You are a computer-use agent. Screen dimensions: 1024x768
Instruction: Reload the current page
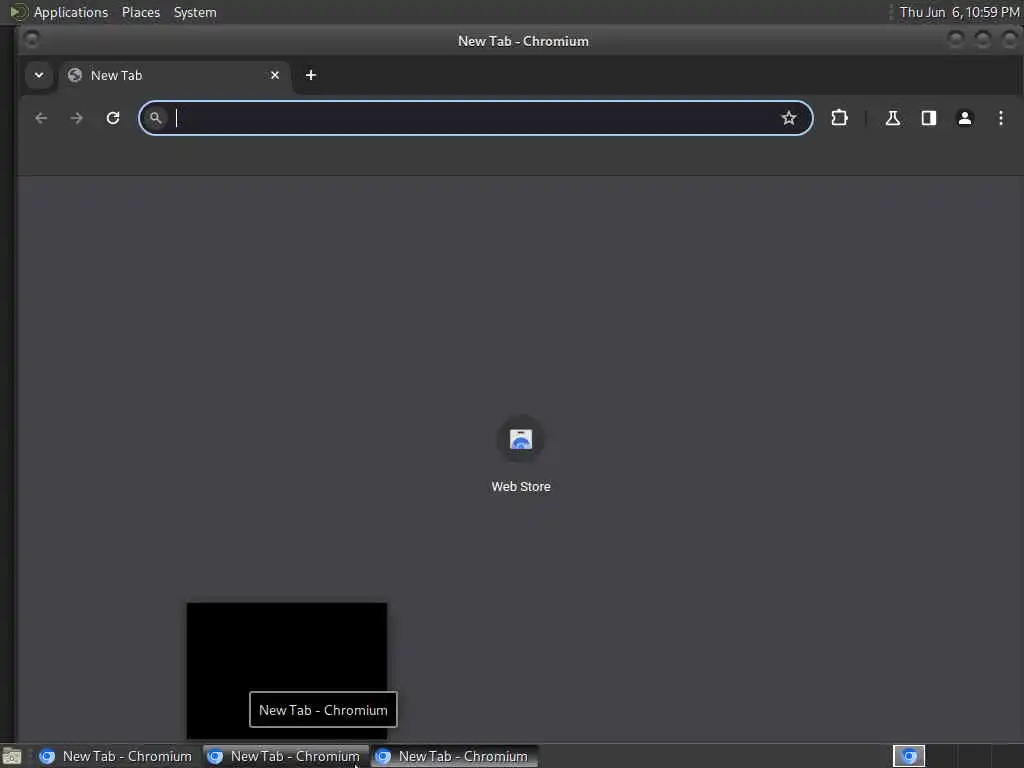113,118
